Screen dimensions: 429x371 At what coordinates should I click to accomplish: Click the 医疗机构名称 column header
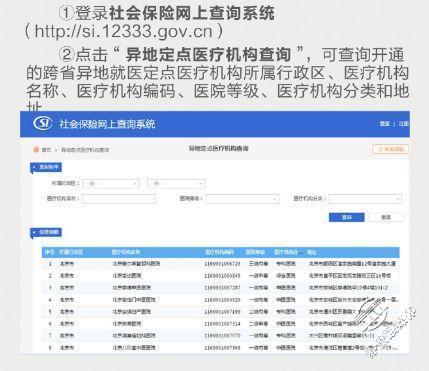[x=126, y=252]
